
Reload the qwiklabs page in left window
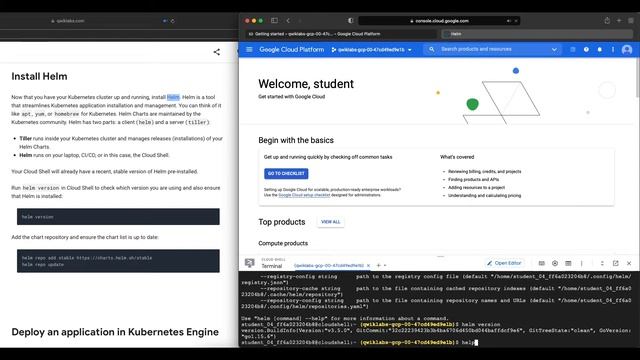point(173,21)
